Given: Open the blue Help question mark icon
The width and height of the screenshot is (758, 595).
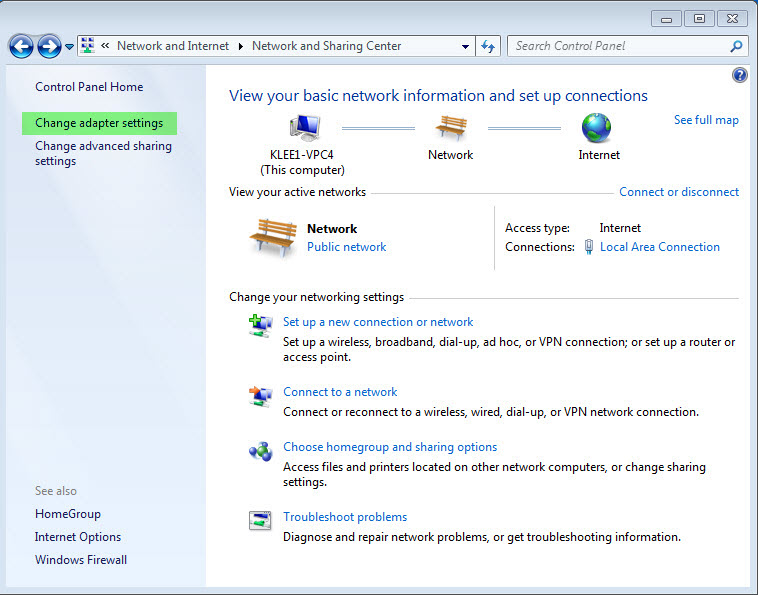Looking at the screenshot, I should tap(740, 75).
